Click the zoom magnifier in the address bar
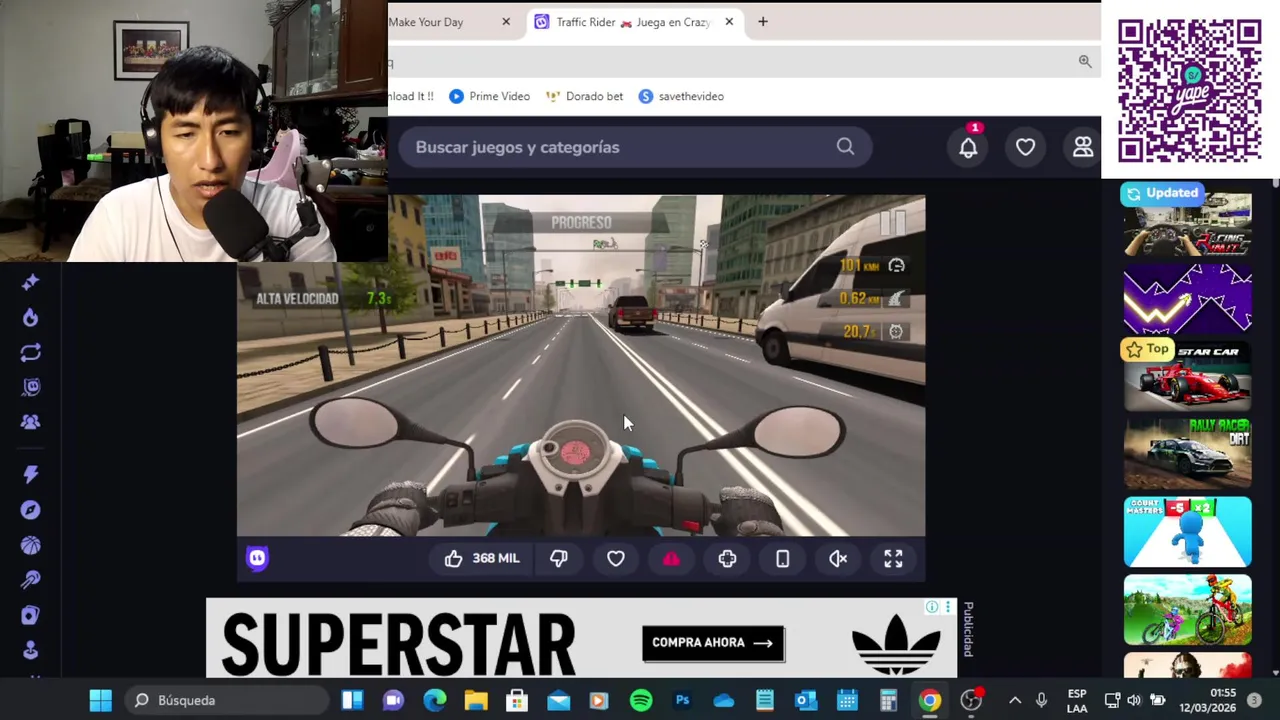Viewport: 1280px width, 720px height. 1085,62
